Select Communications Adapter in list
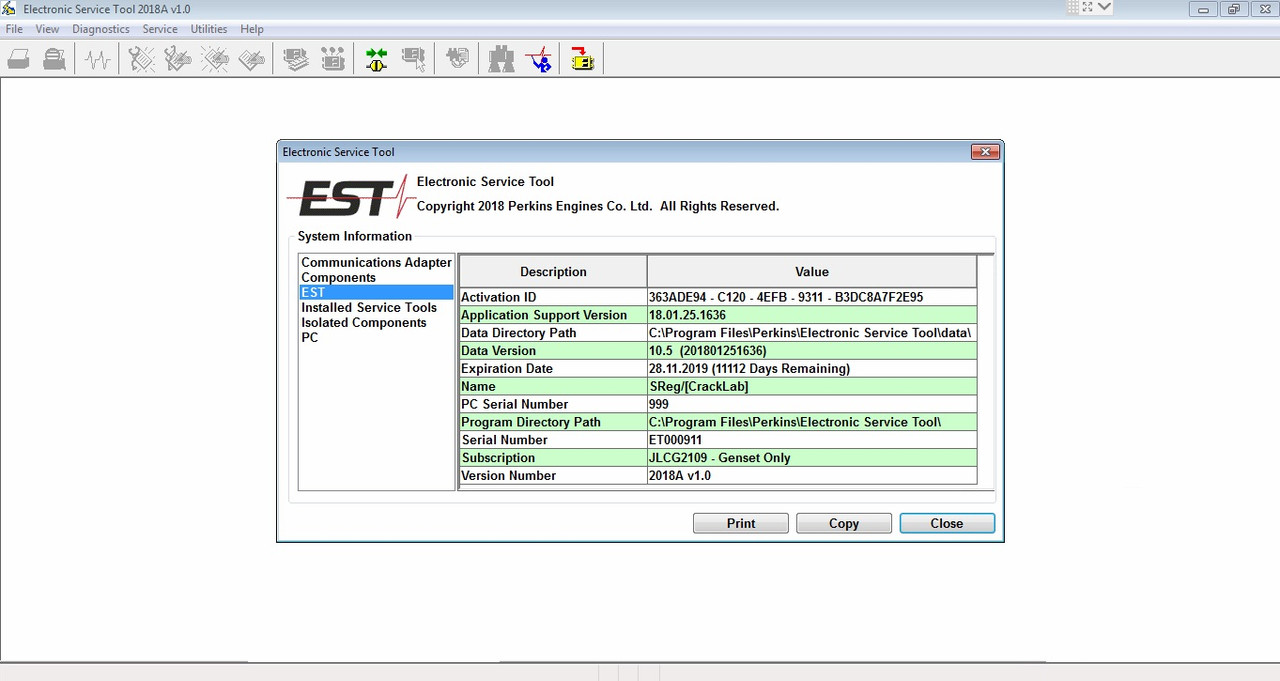 377,262
